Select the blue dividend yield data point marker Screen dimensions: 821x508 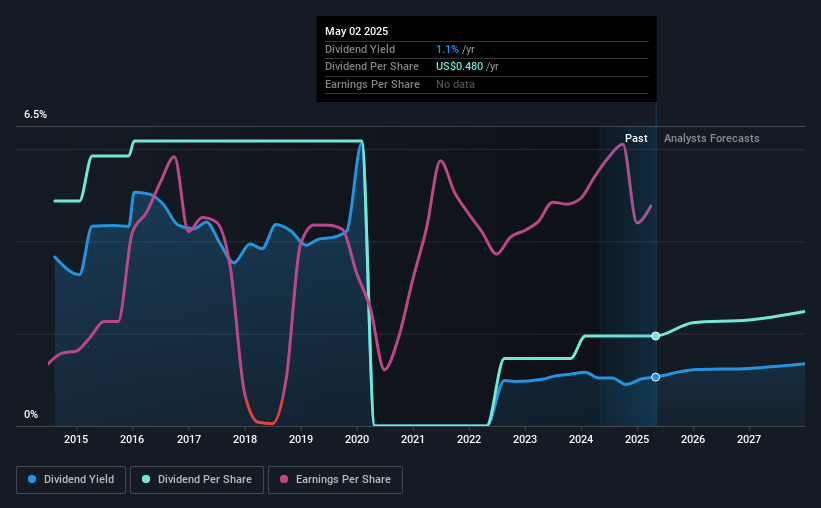(656, 377)
